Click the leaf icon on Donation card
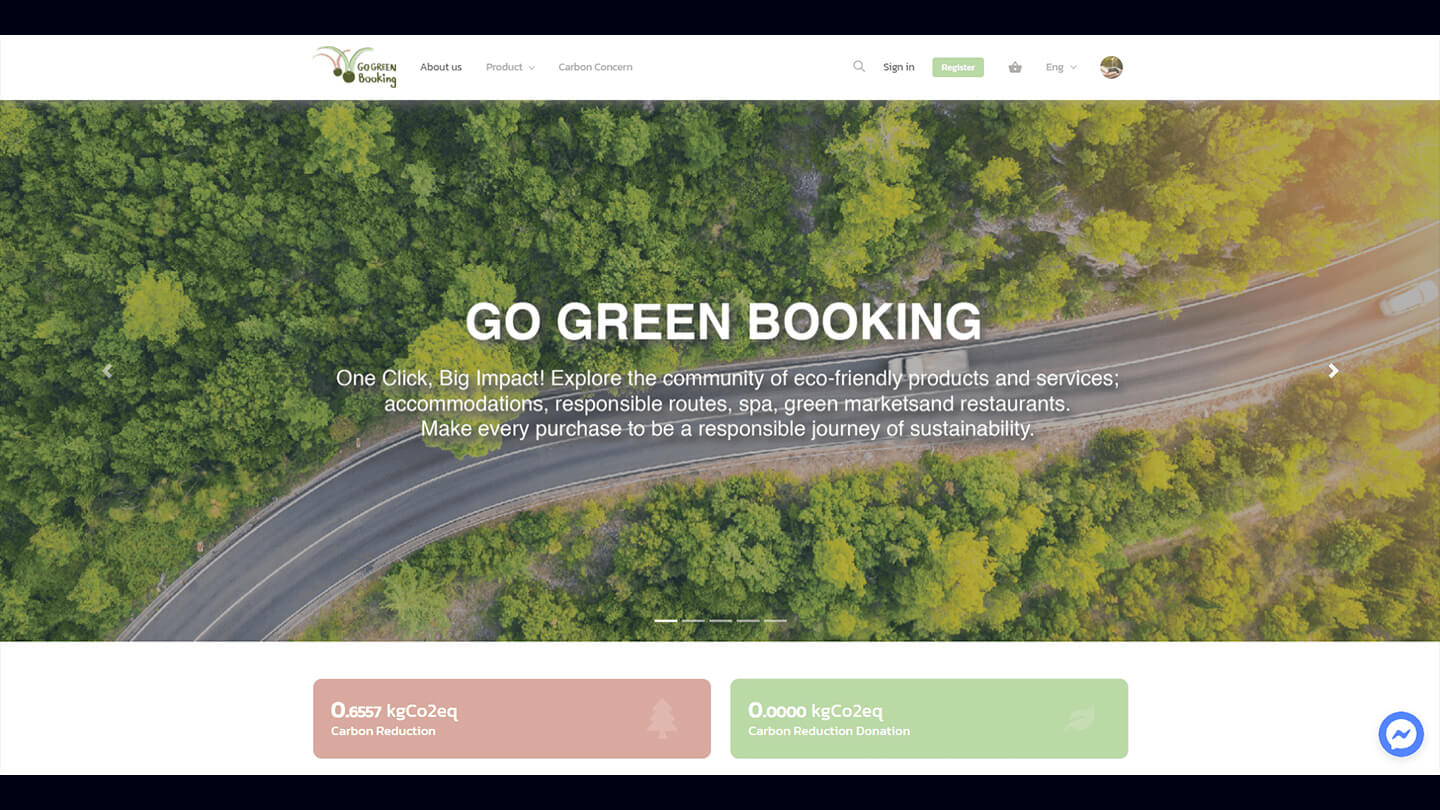The image size is (1440, 810). 1079,718
